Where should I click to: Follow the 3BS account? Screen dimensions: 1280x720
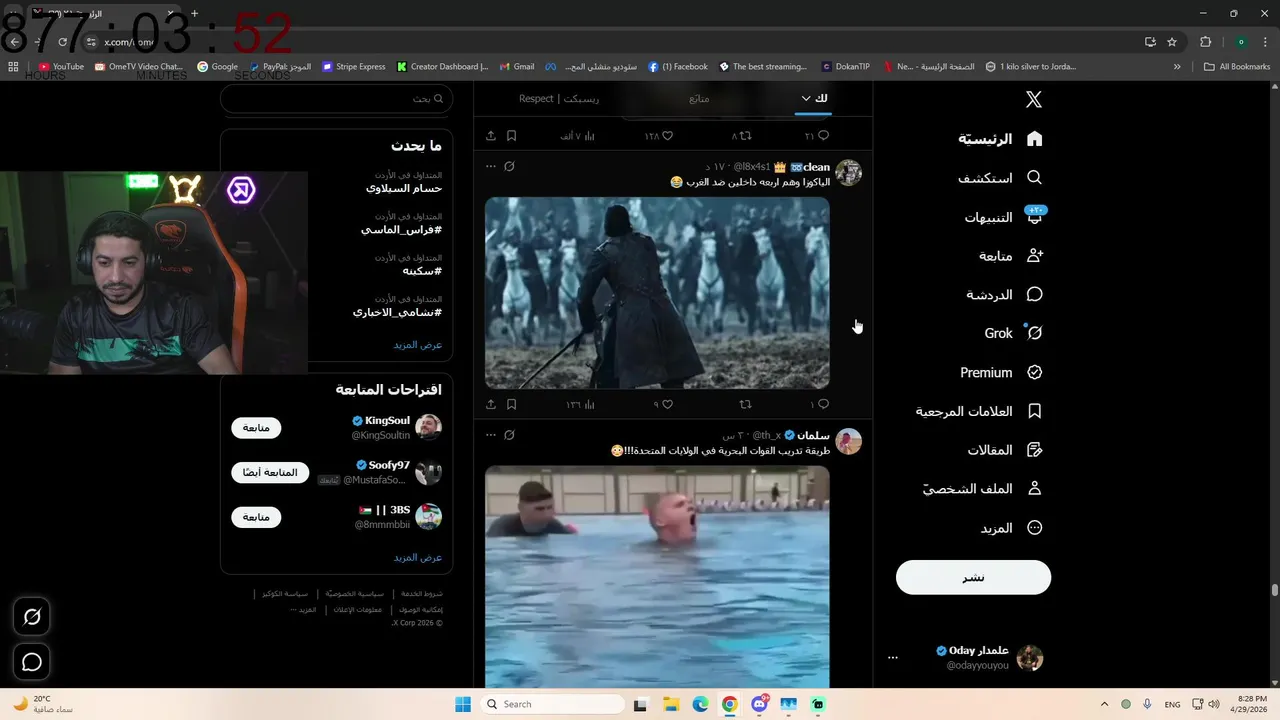tap(256, 517)
